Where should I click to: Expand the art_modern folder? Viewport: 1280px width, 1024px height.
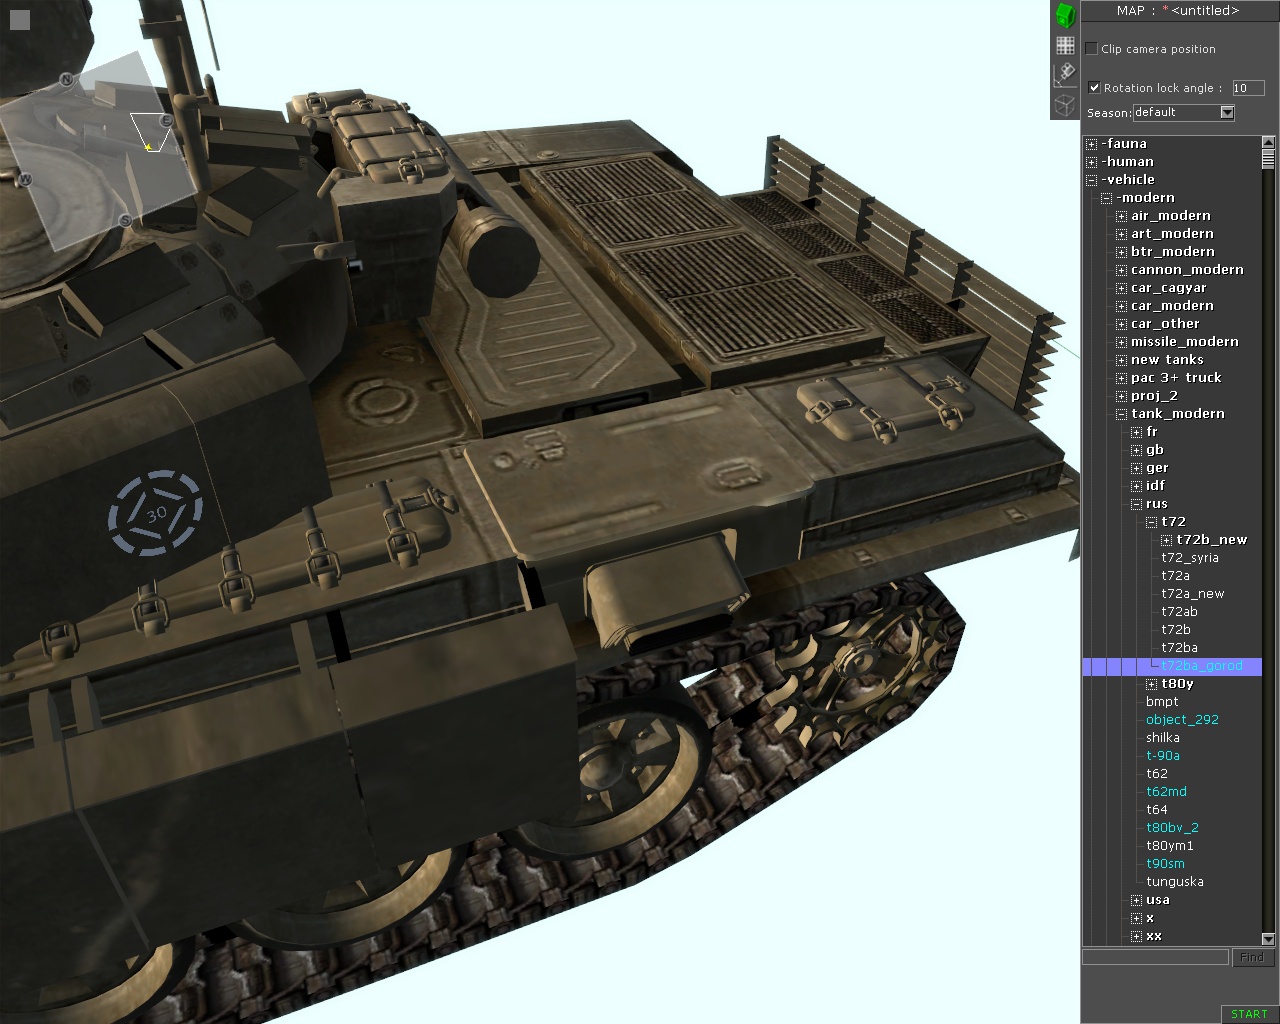coord(1121,234)
